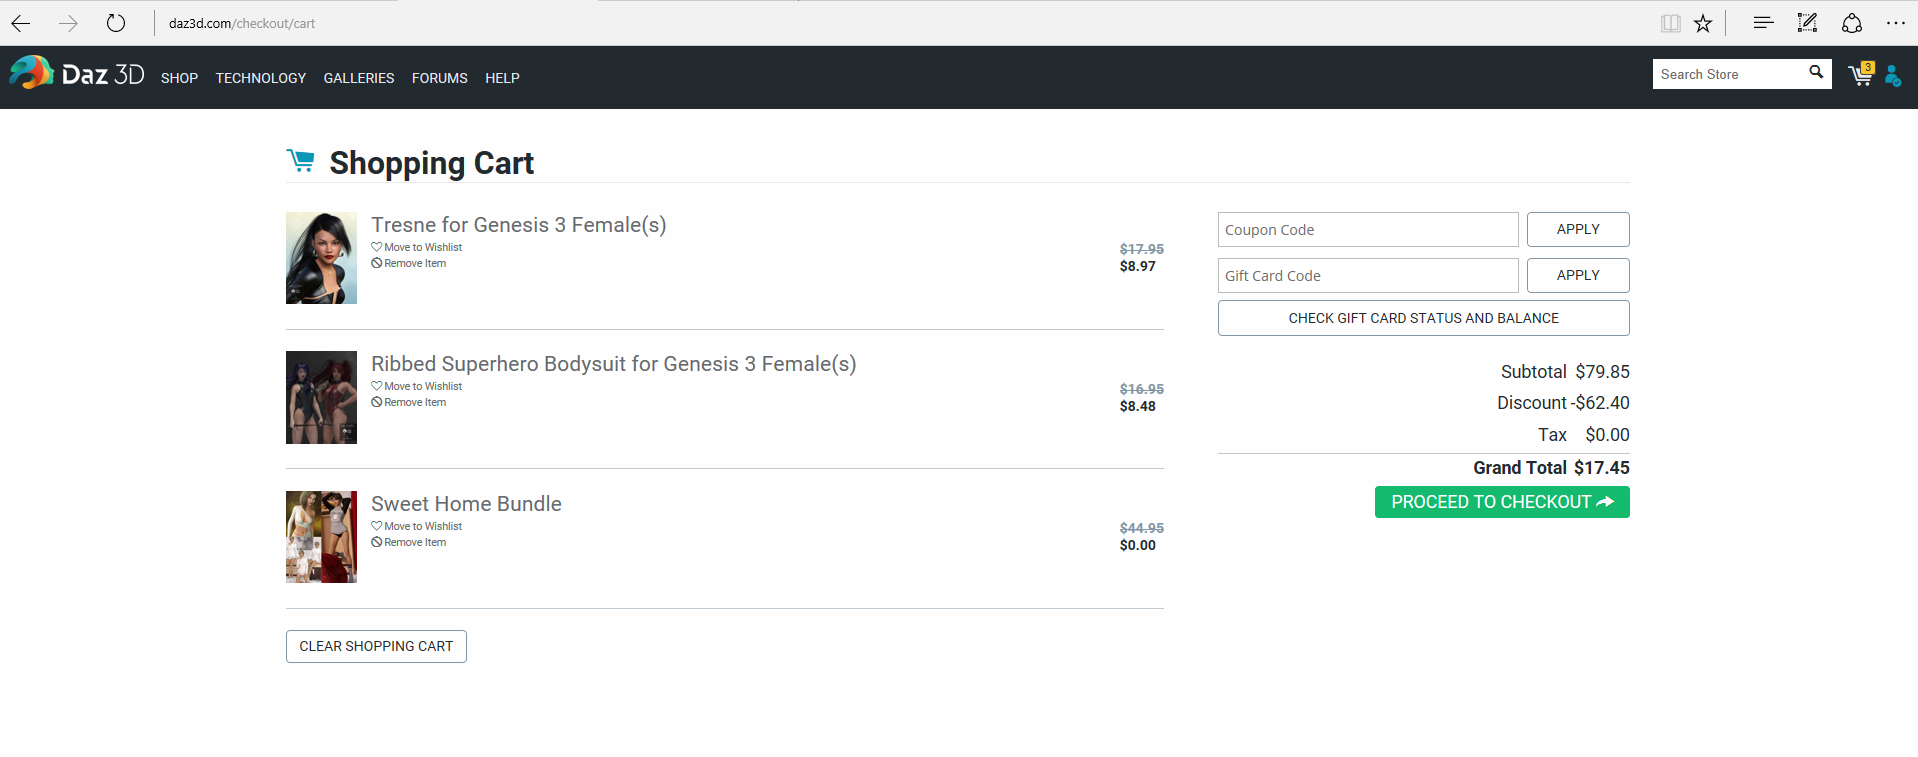The width and height of the screenshot is (1918, 757).
Task: Click Proceed to Checkout button
Action: pyautogui.click(x=1501, y=502)
